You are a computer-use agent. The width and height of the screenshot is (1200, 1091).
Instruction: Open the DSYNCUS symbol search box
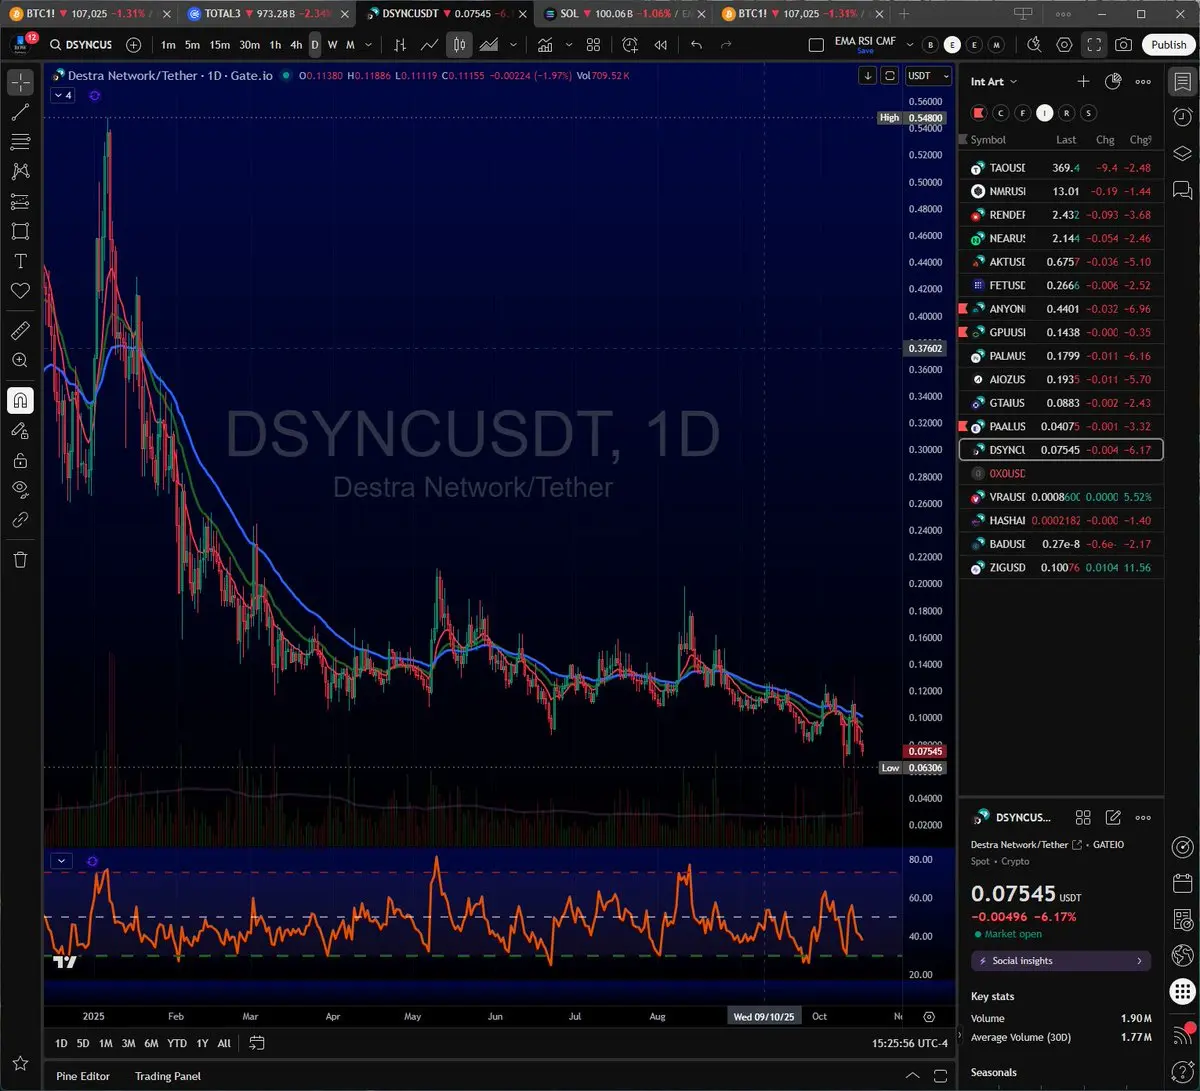coord(82,45)
